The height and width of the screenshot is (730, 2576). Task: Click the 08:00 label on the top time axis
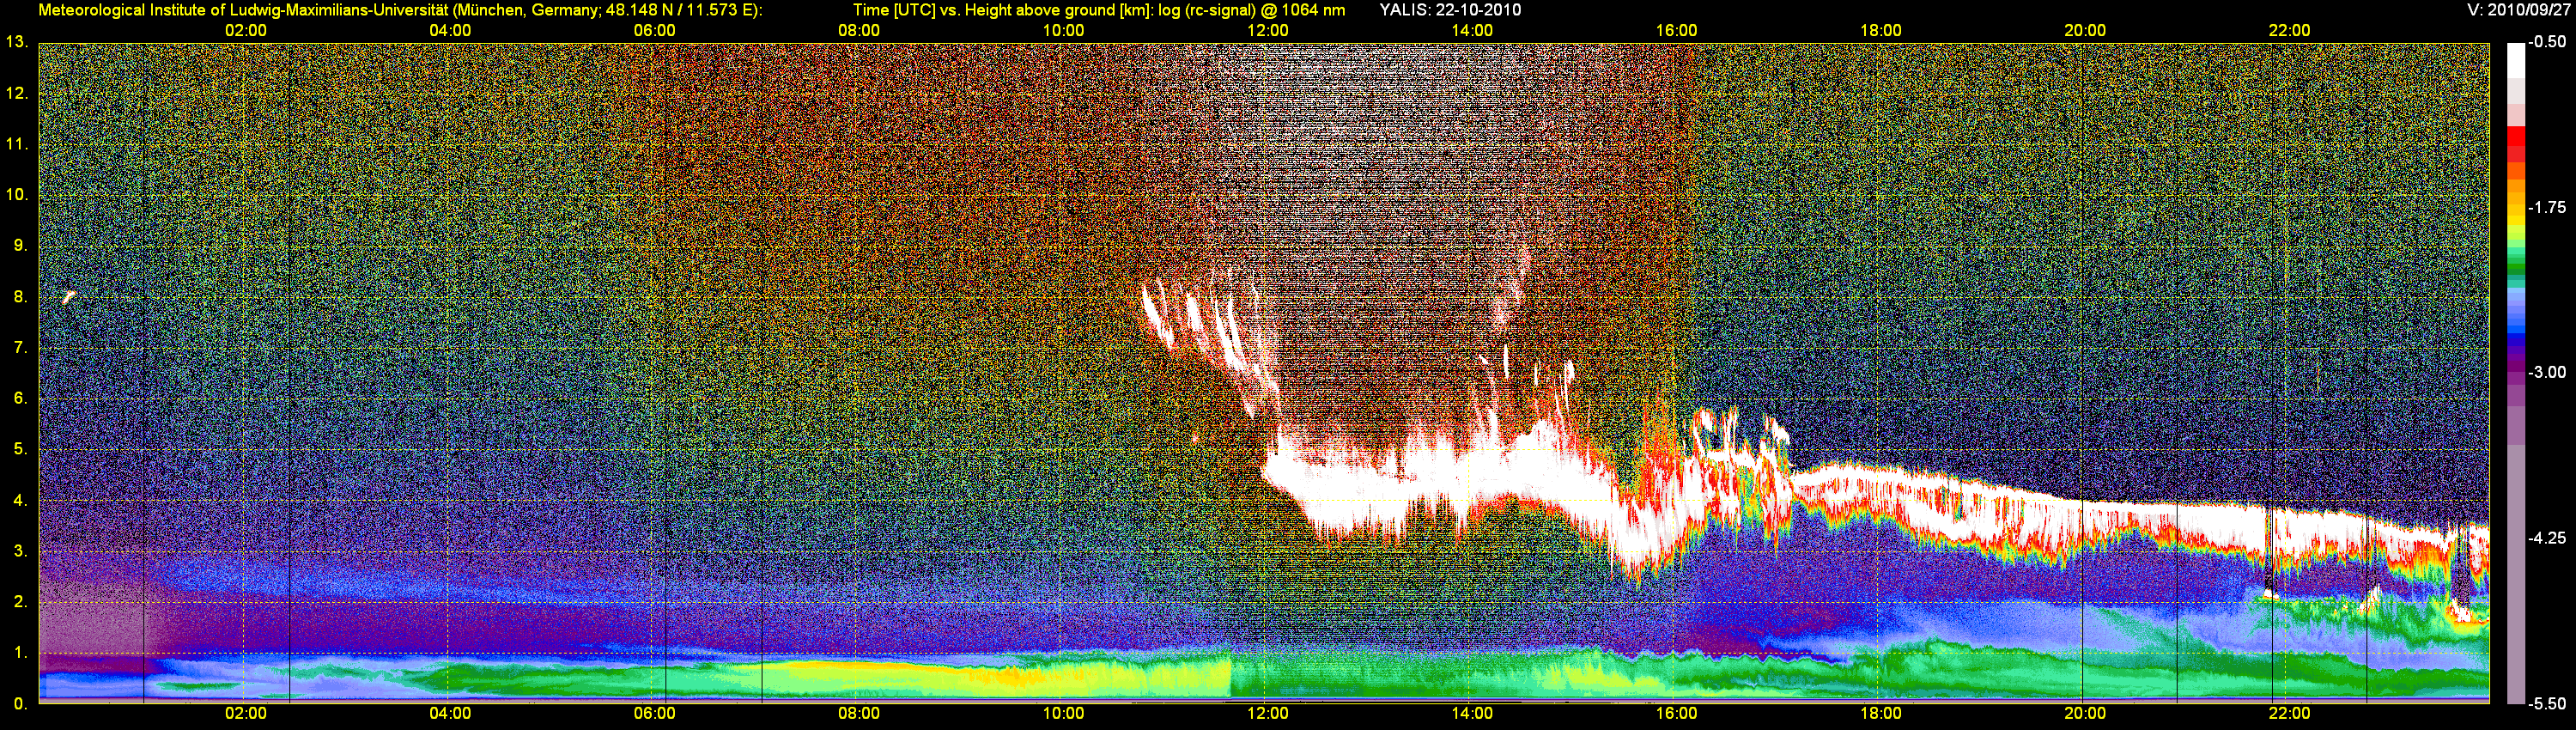859,30
